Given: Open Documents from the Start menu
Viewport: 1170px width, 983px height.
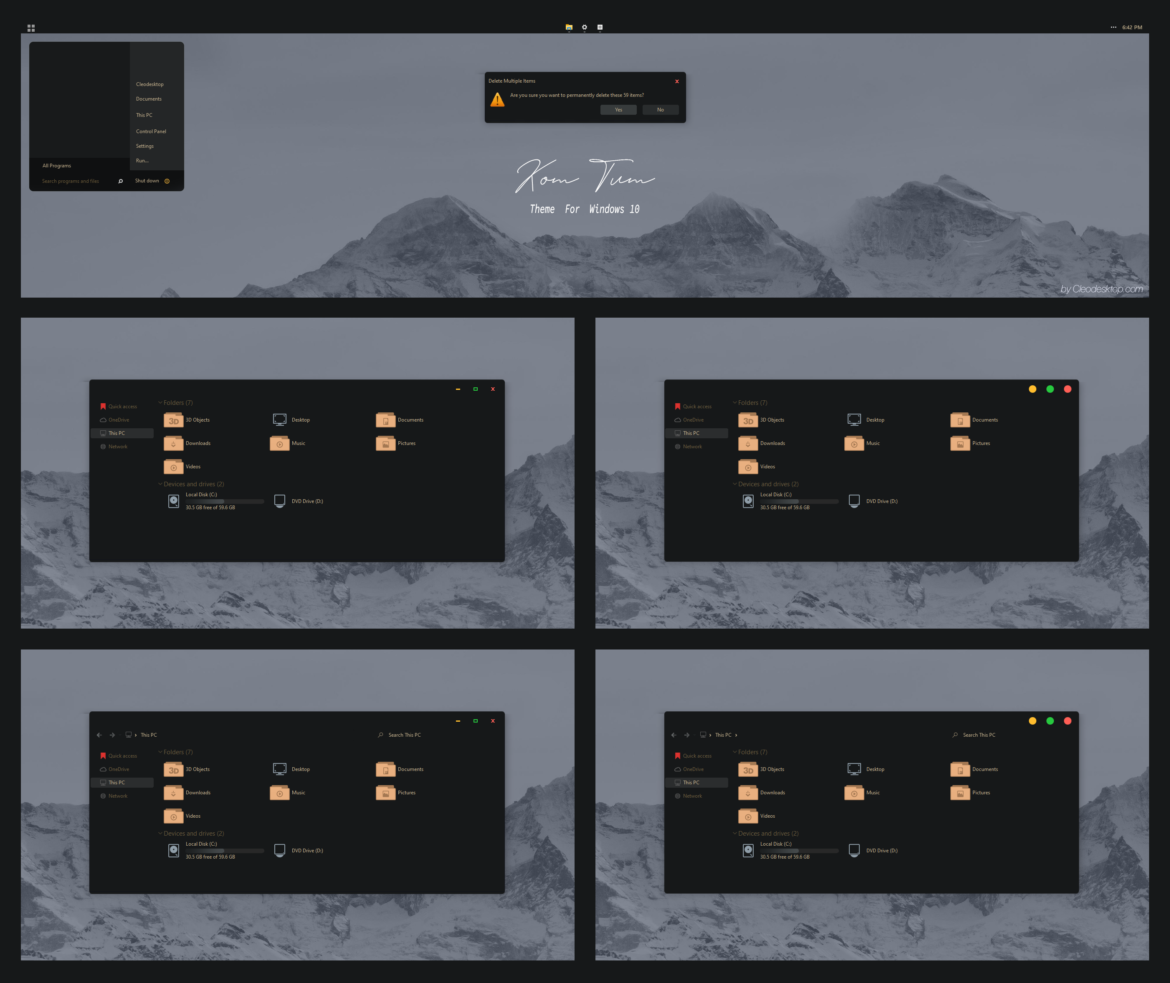Looking at the screenshot, I should [149, 98].
